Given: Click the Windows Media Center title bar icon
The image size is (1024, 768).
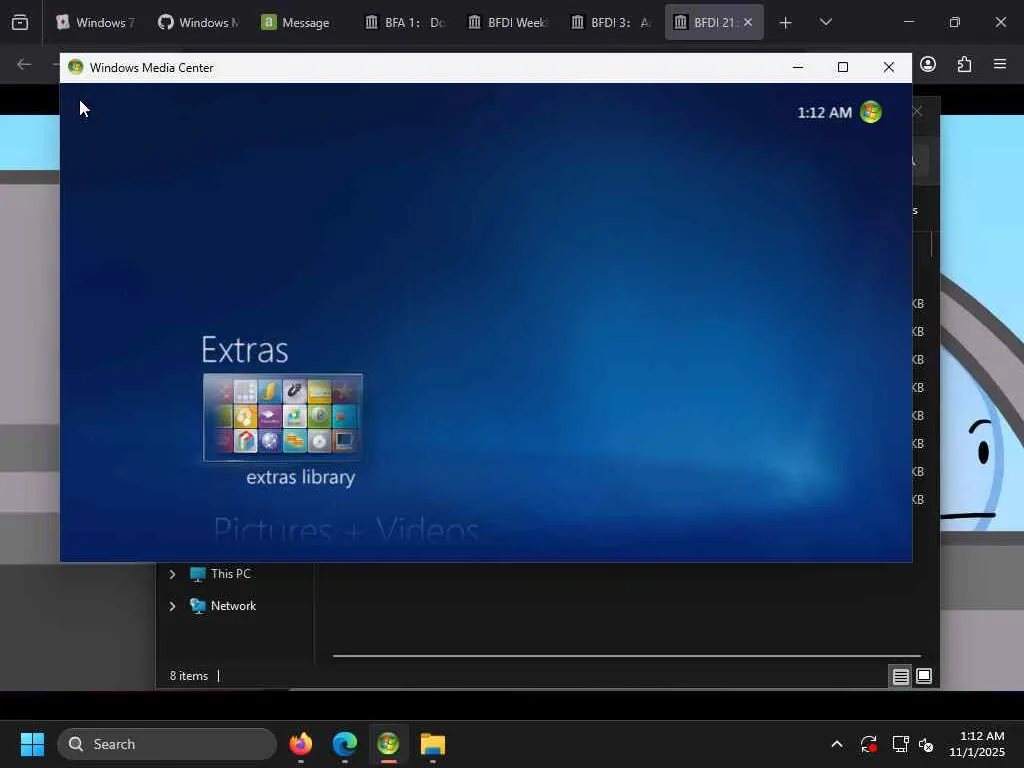Looking at the screenshot, I should click(x=76, y=67).
